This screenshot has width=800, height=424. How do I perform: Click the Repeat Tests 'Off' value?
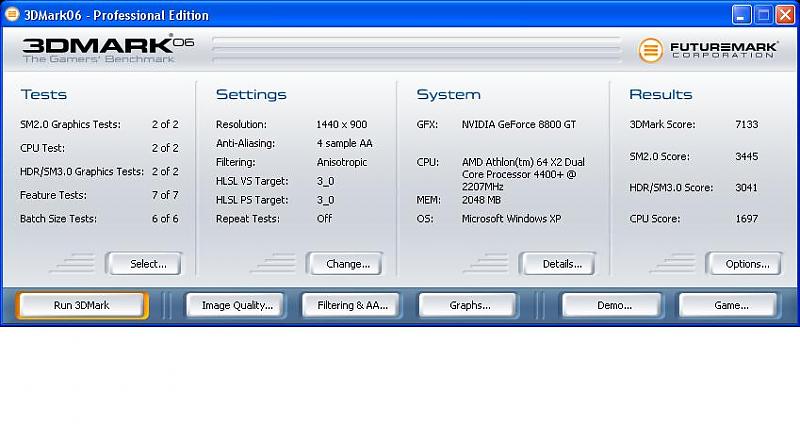pos(324,219)
